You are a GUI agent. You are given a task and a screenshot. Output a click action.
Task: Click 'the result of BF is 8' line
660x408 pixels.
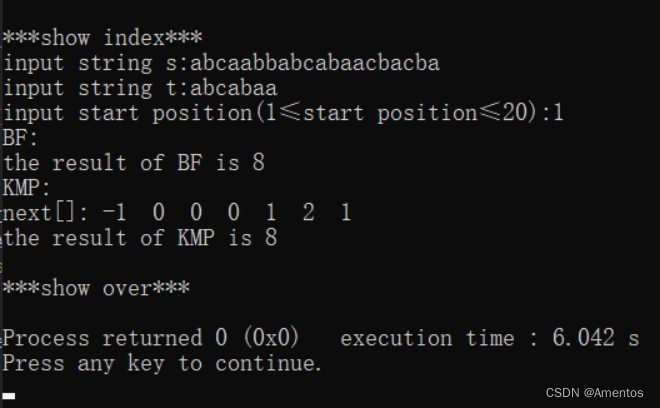tap(134, 163)
